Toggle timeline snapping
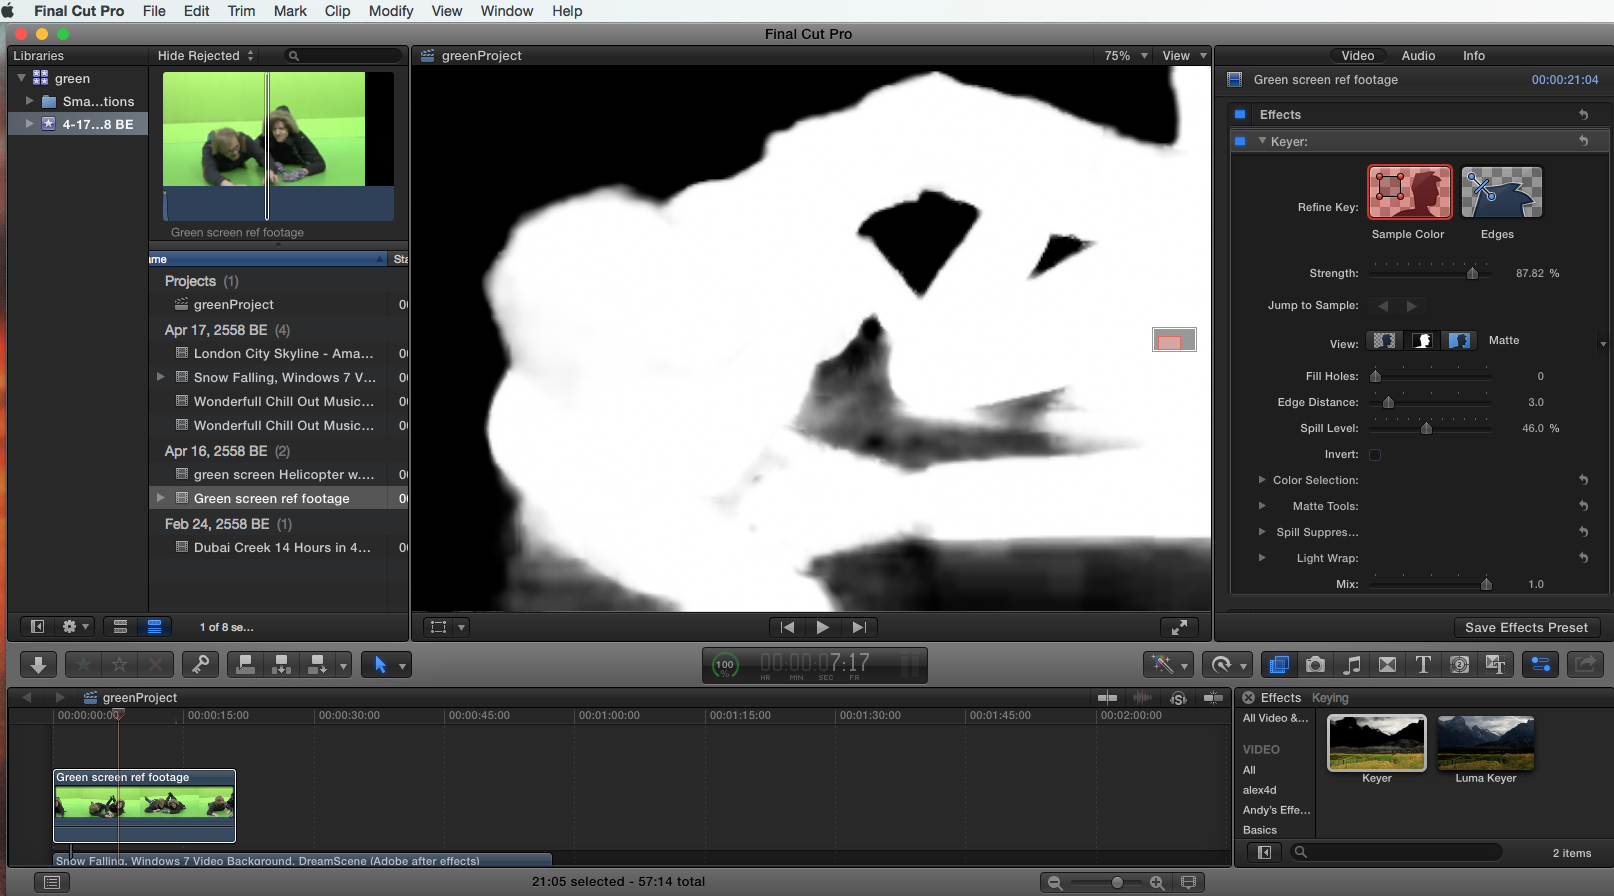Screen dimensions: 1614x896 [1213, 698]
